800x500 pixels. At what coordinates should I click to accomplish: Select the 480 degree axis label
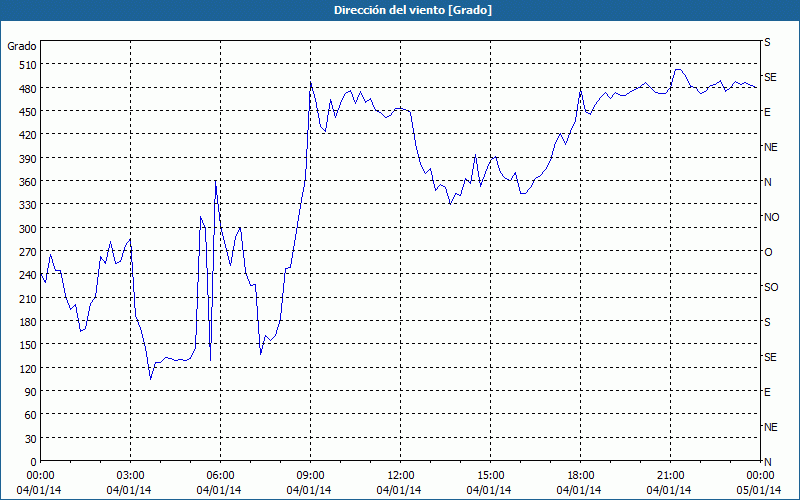[x=28, y=89]
